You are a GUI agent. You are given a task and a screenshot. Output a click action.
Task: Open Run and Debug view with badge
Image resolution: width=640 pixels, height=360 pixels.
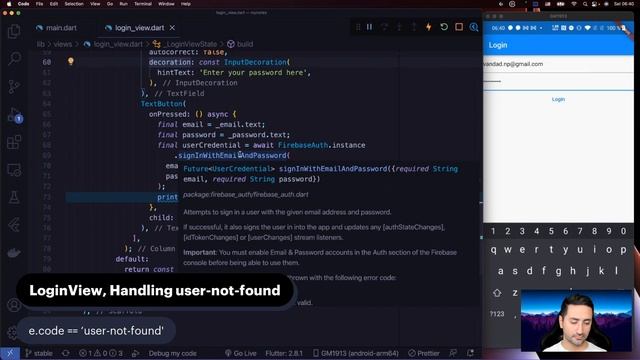[x=15, y=115]
